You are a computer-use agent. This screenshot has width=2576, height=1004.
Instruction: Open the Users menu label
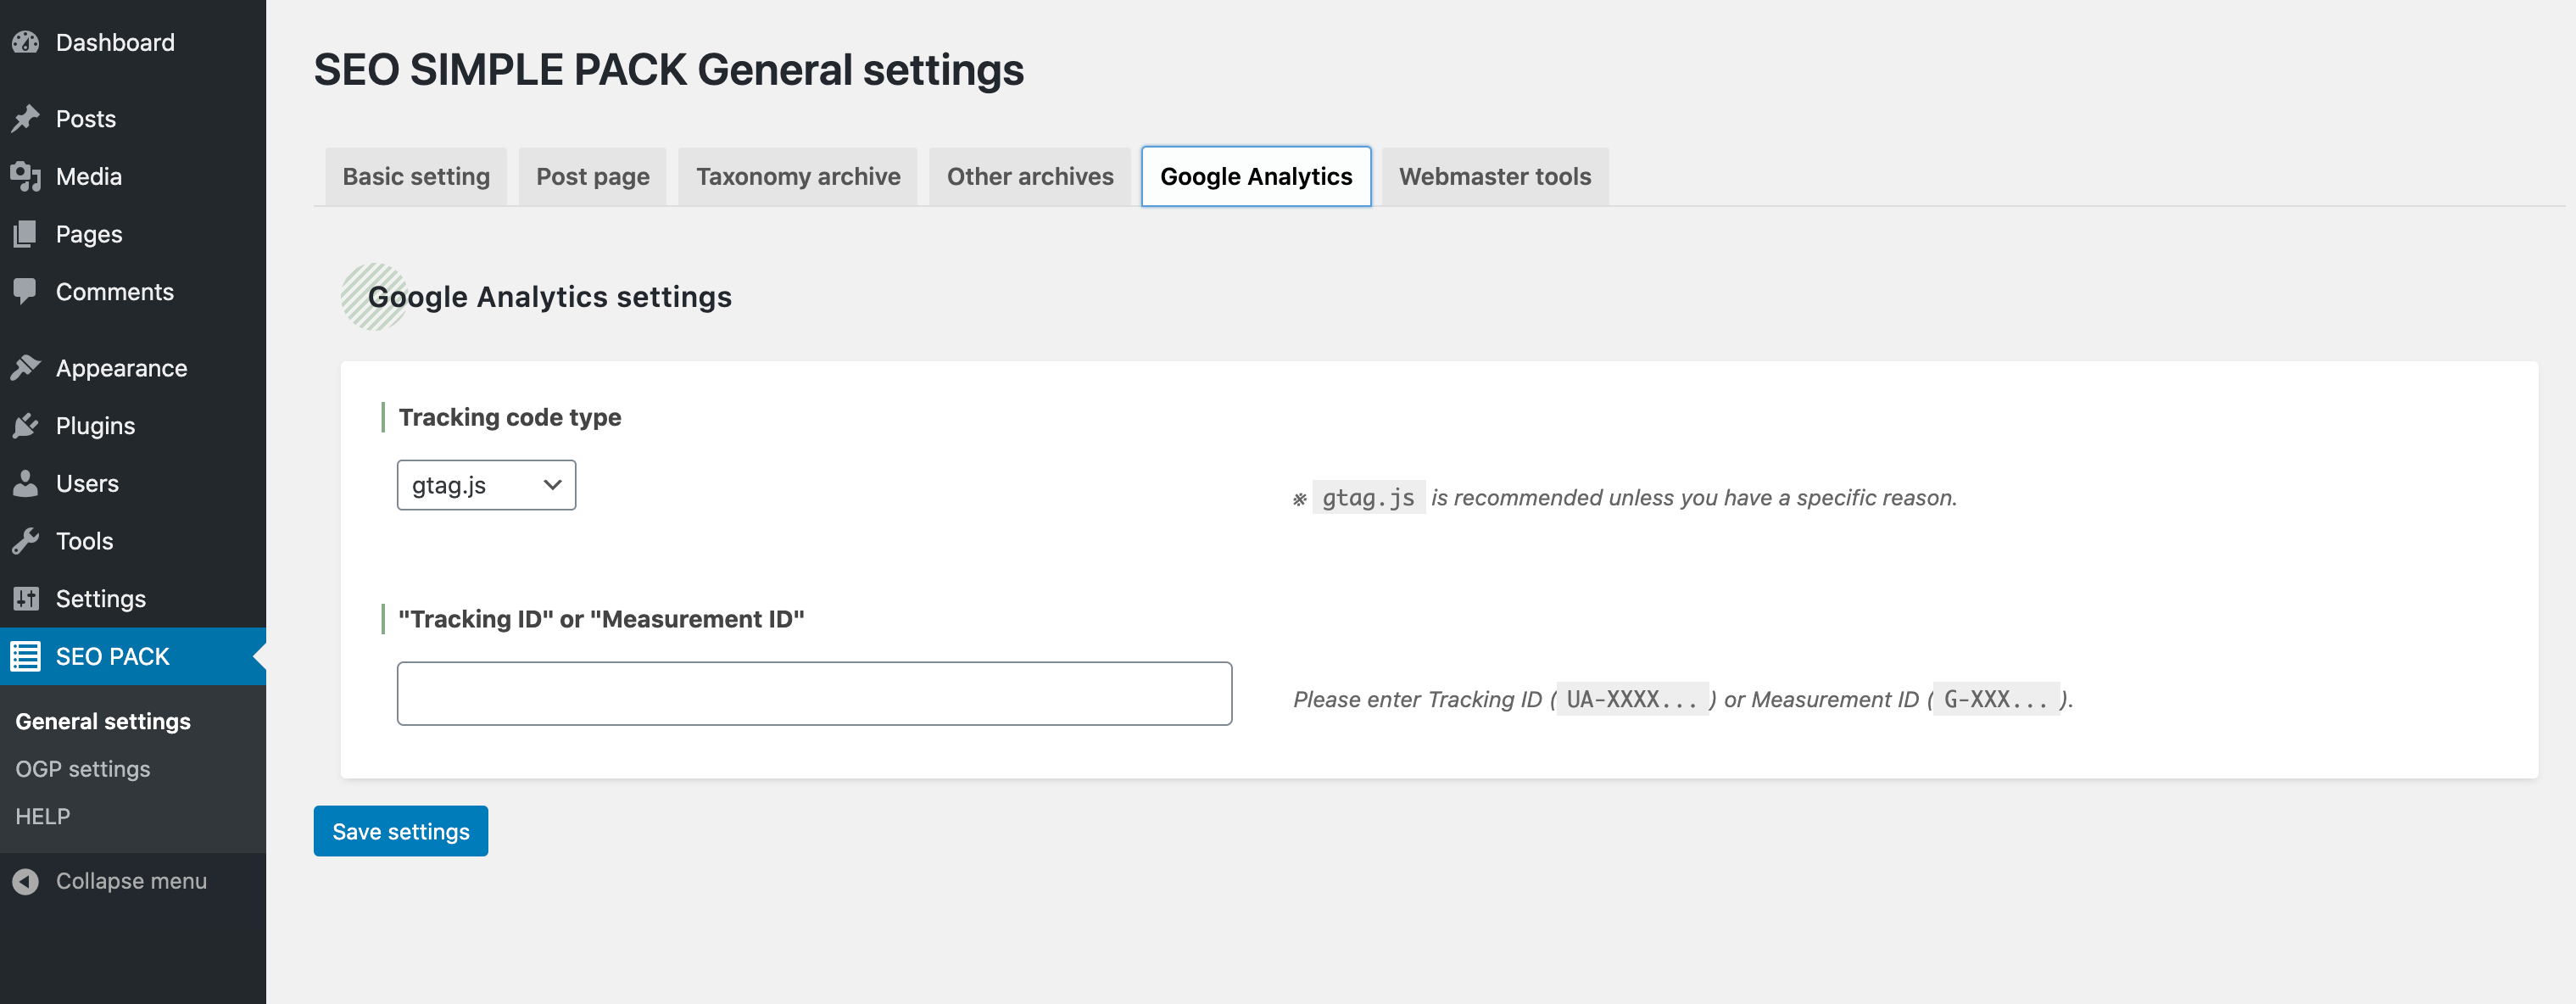[x=87, y=483]
